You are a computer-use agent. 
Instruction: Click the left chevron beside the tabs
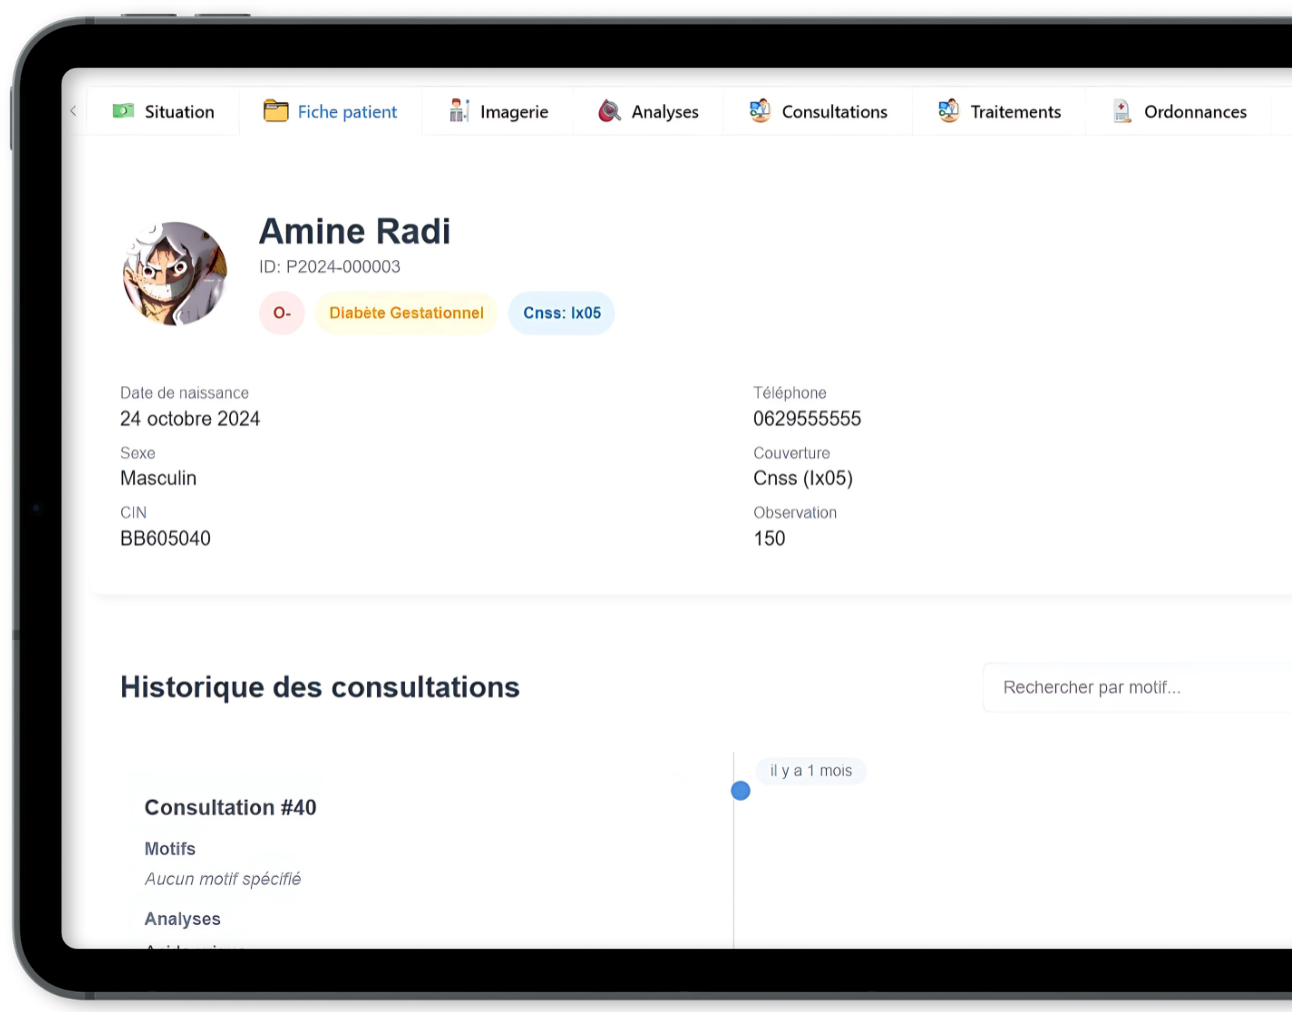73,111
